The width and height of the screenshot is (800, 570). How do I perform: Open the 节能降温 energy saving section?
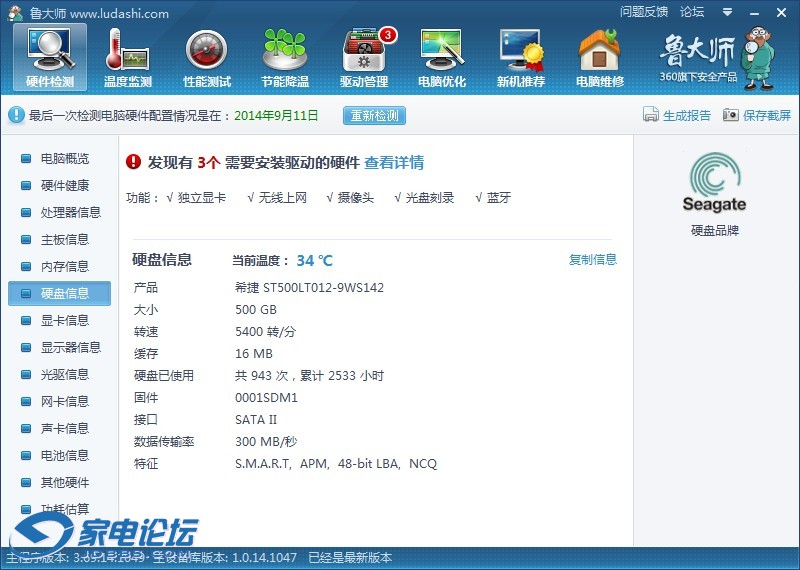[x=285, y=57]
